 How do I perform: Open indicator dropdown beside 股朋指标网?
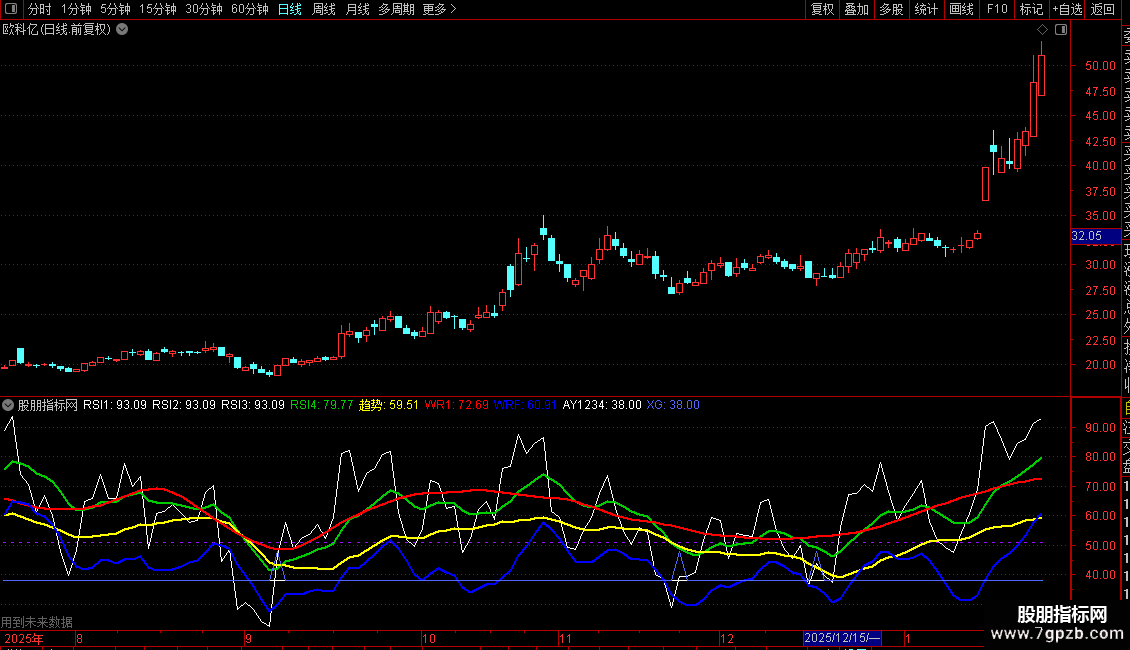8,405
